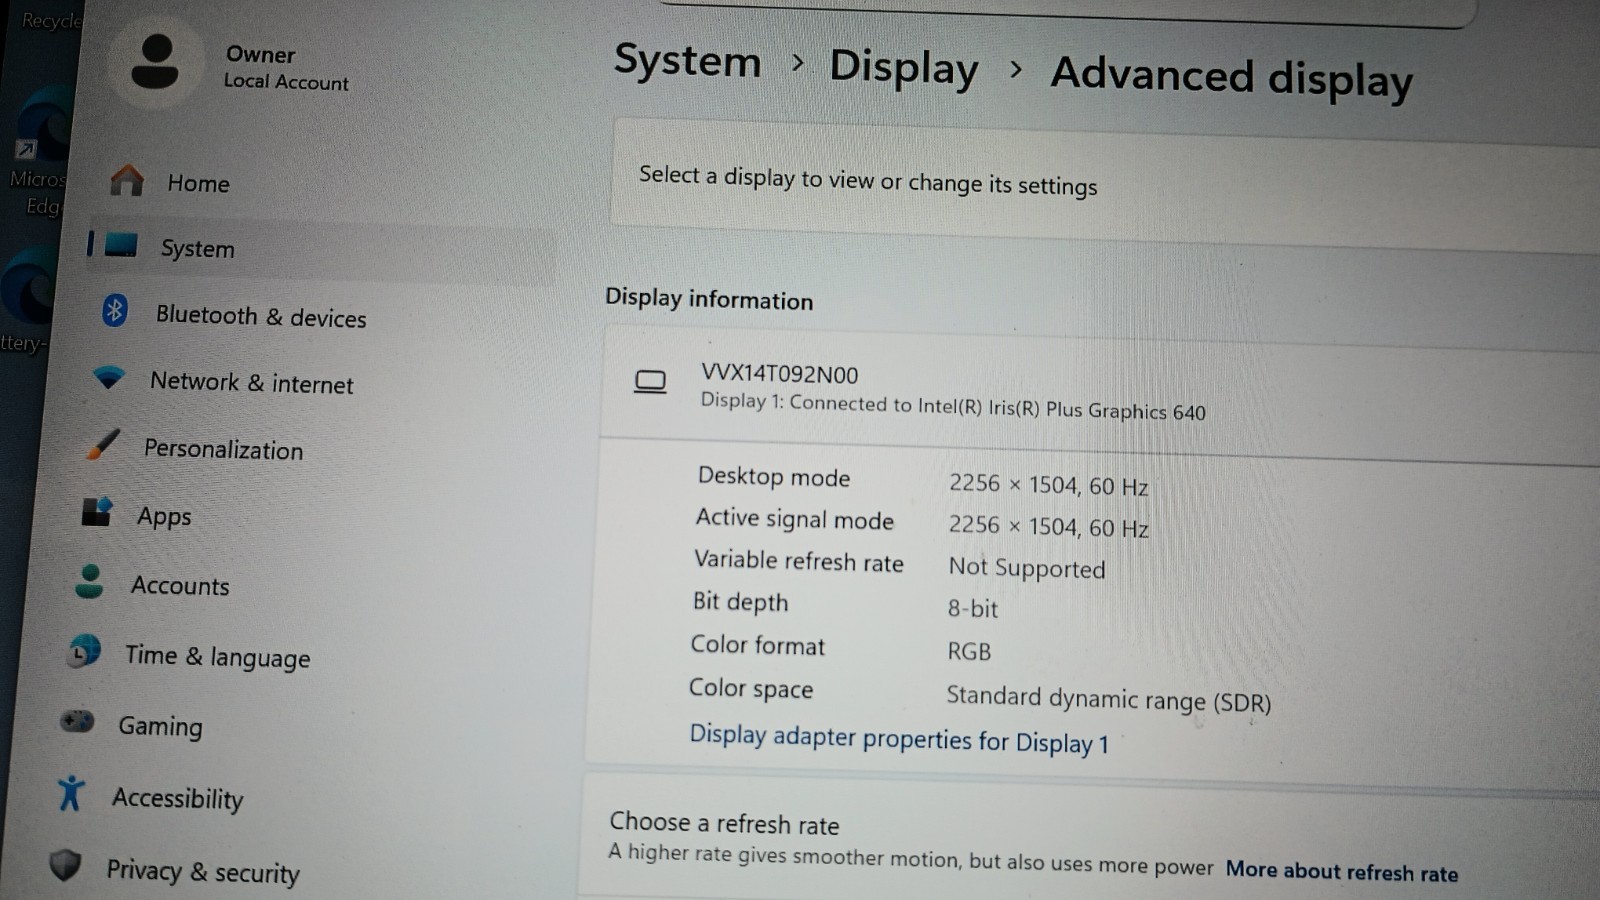Click the display monitor icon beside VVX14T092N00
This screenshot has height=900, width=1600.
[x=650, y=382]
